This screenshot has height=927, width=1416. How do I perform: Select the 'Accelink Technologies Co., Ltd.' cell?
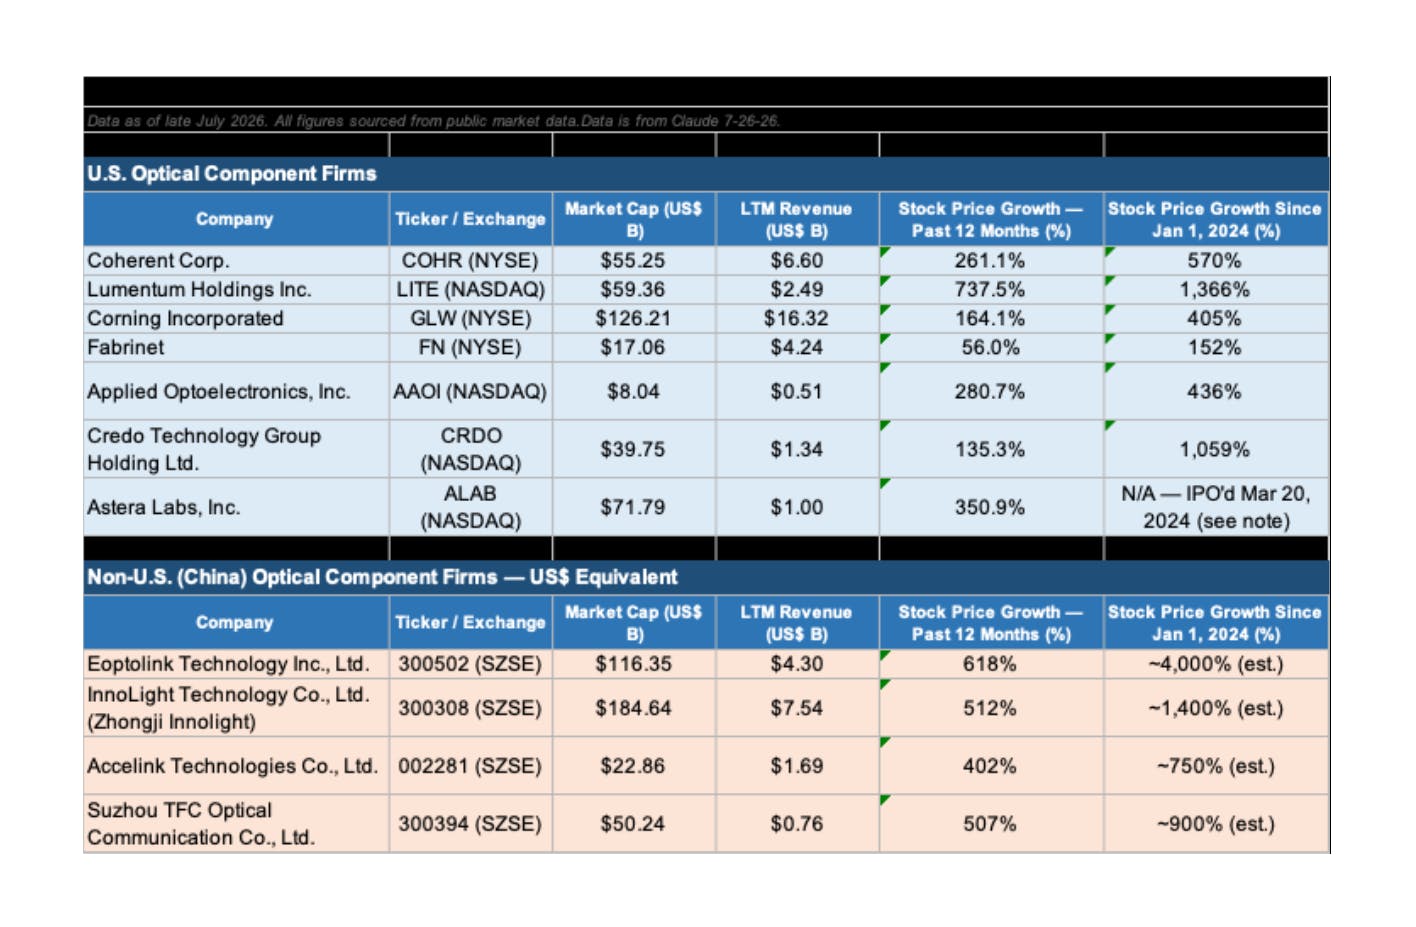[x=236, y=767]
